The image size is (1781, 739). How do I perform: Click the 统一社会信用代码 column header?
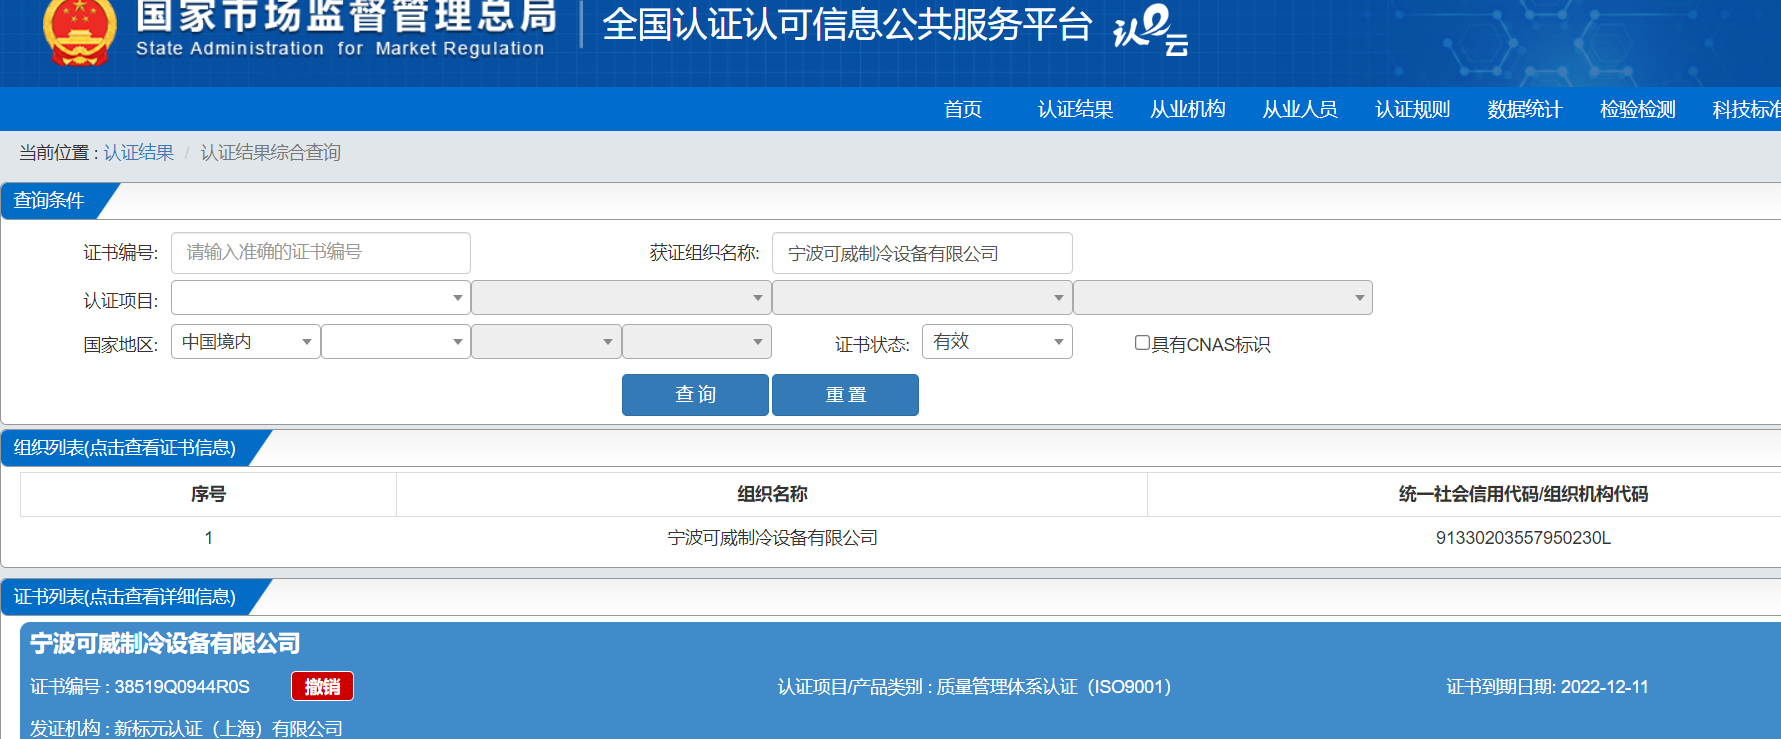click(1523, 494)
